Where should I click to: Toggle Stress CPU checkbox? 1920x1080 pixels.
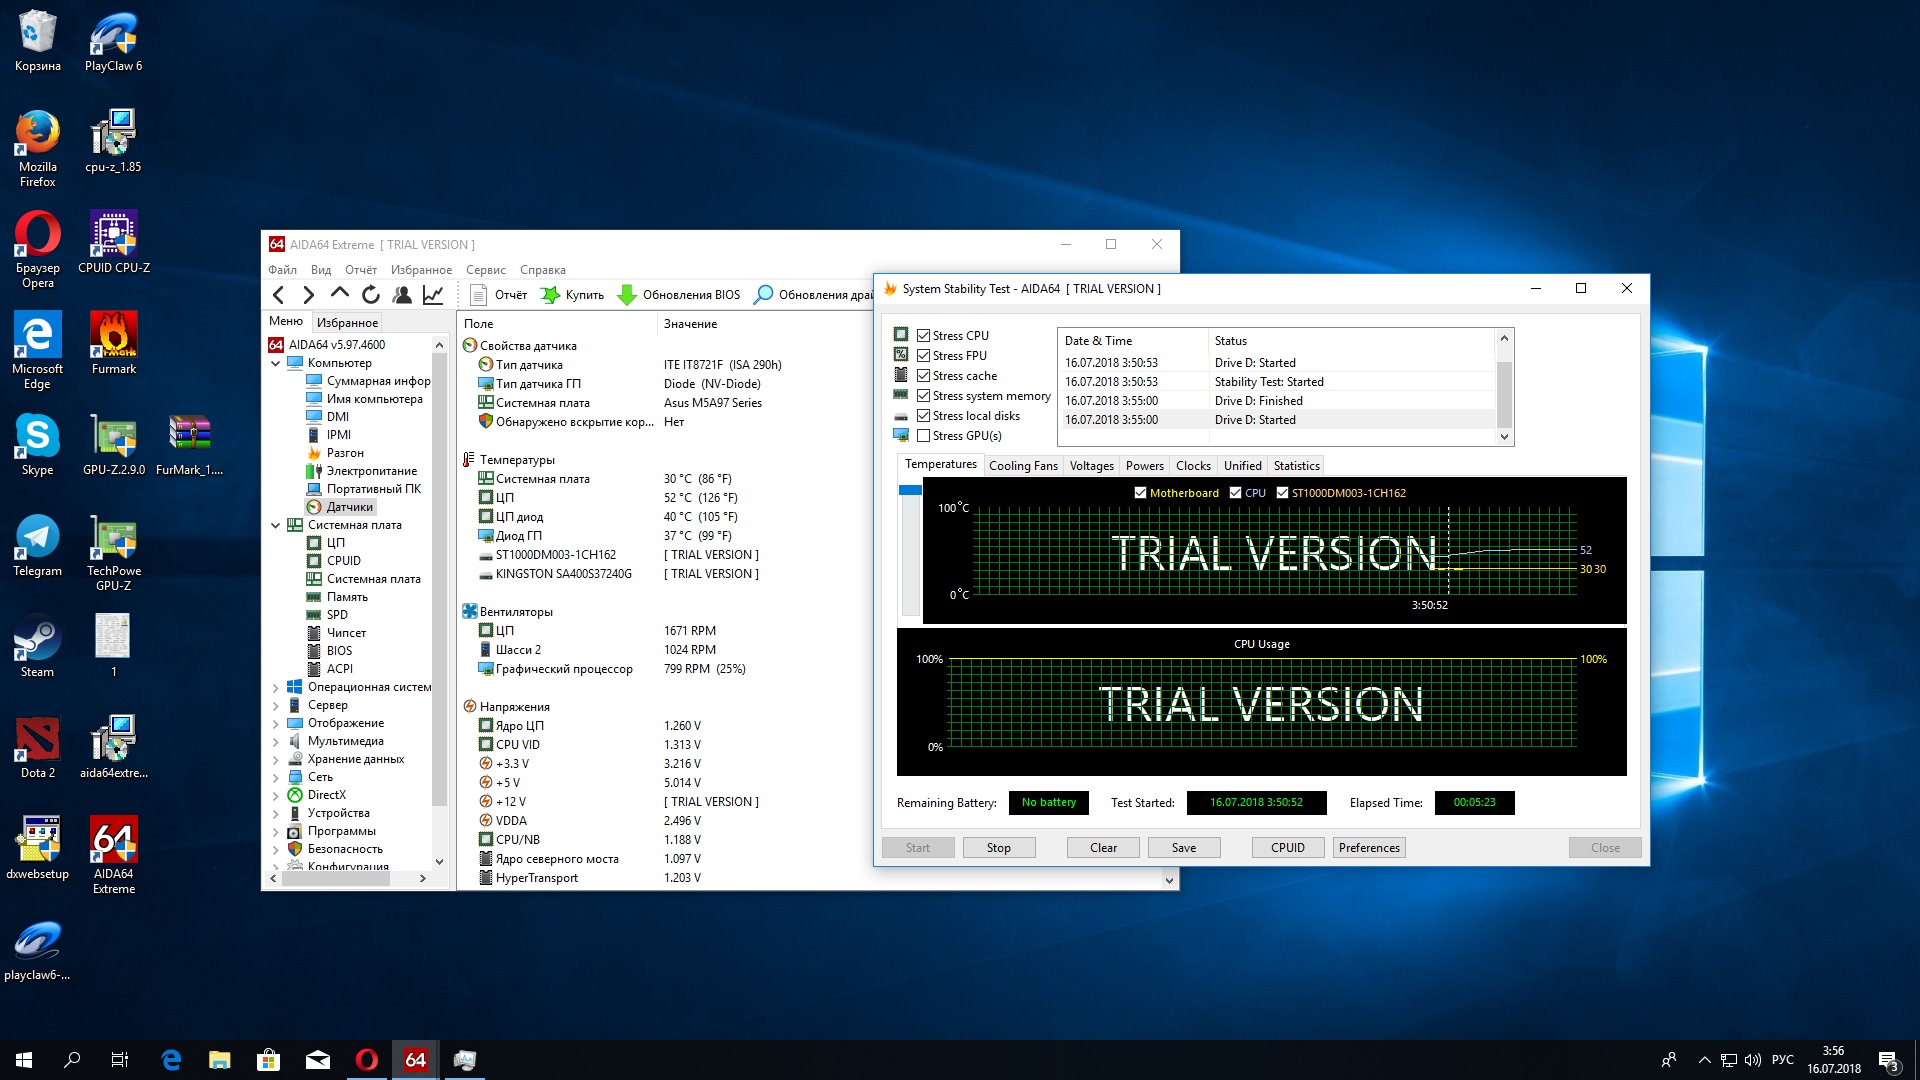[x=924, y=336]
